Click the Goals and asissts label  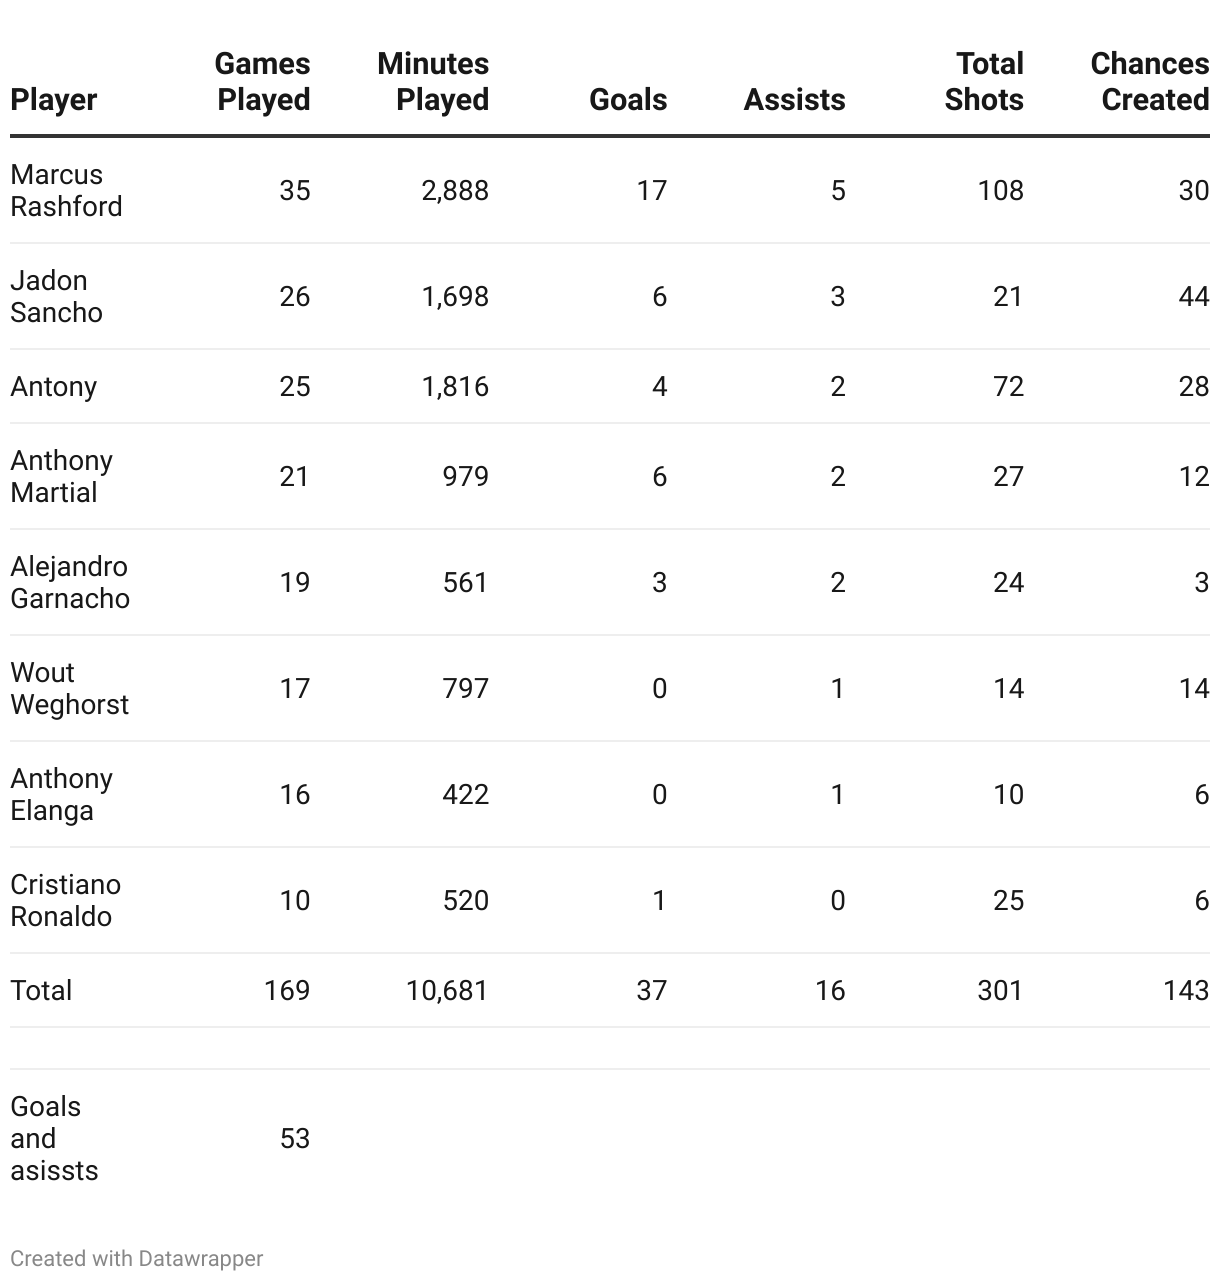pyautogui.click(x=54, y=1138)
